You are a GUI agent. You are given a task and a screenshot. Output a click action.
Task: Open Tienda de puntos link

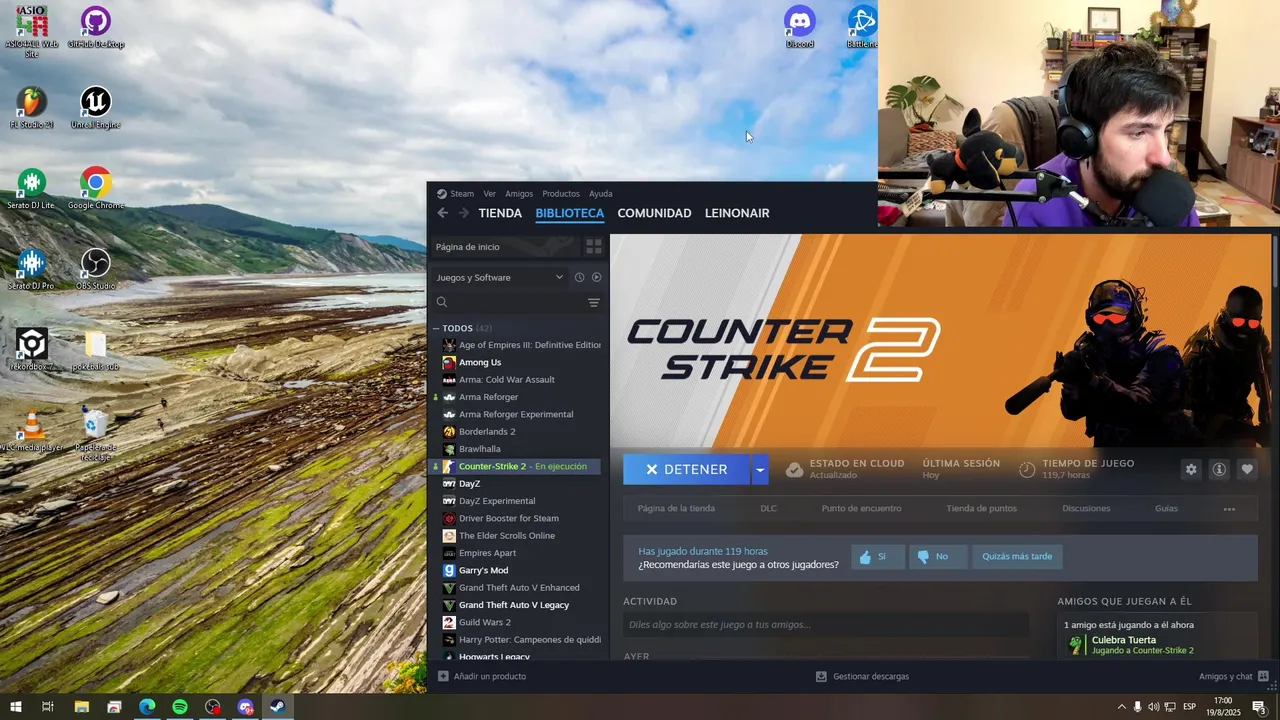982,509
